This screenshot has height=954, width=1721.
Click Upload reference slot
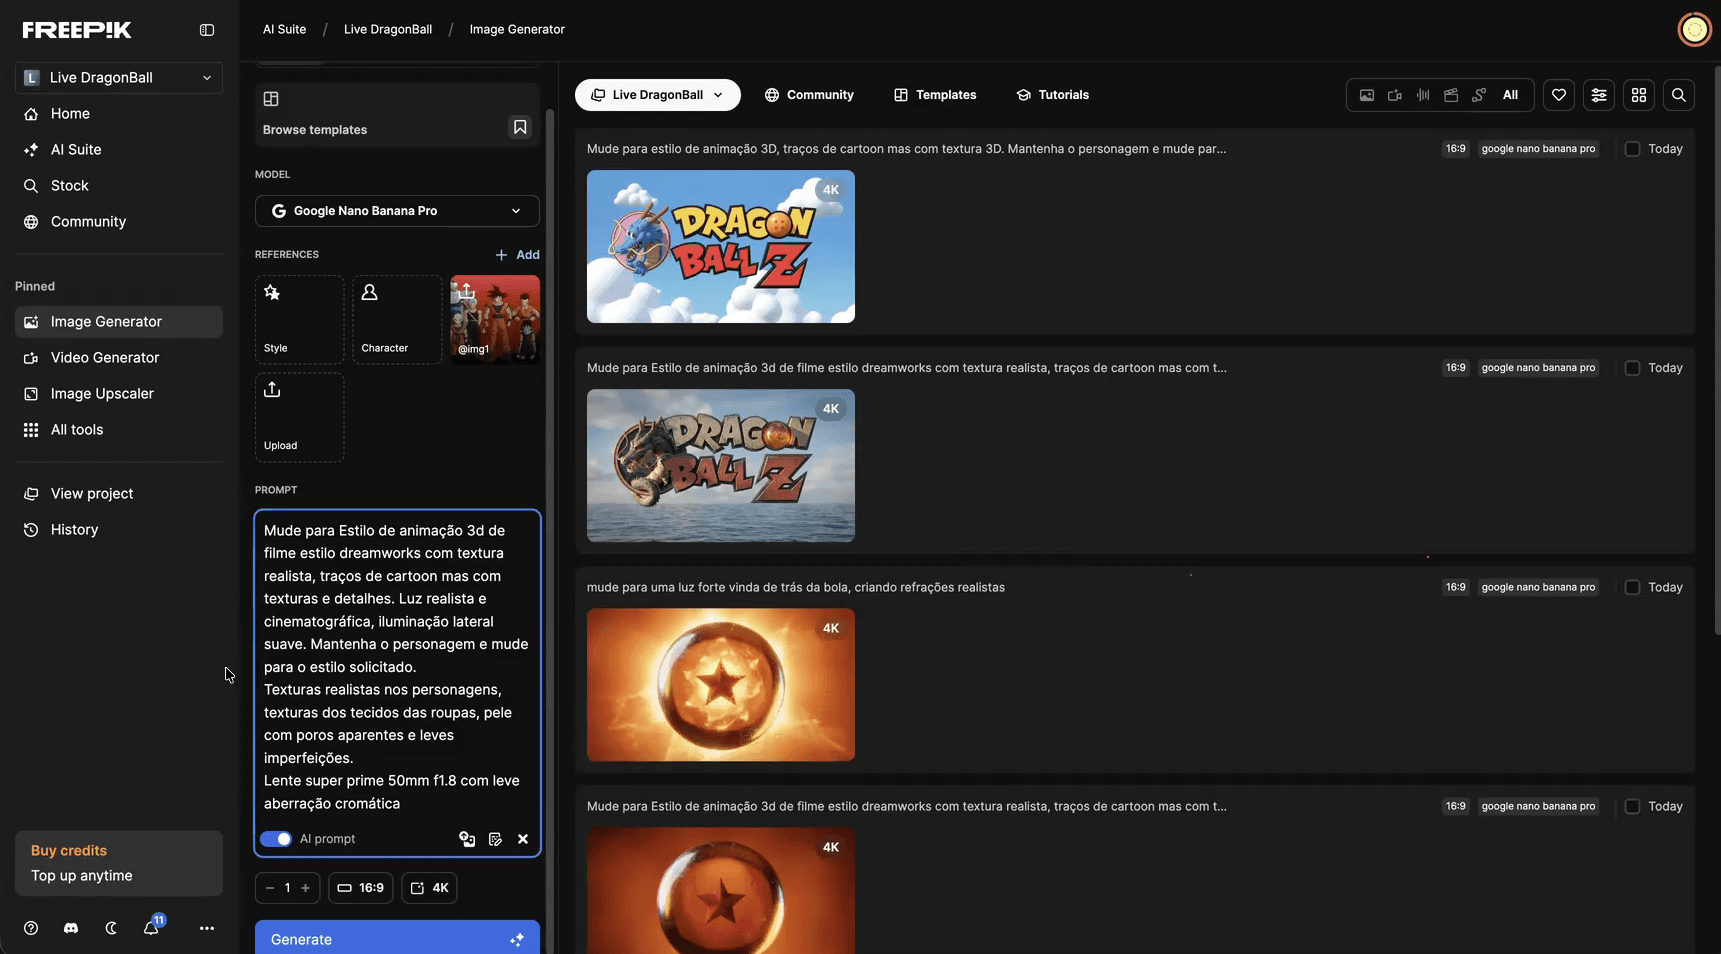(299, 417)
